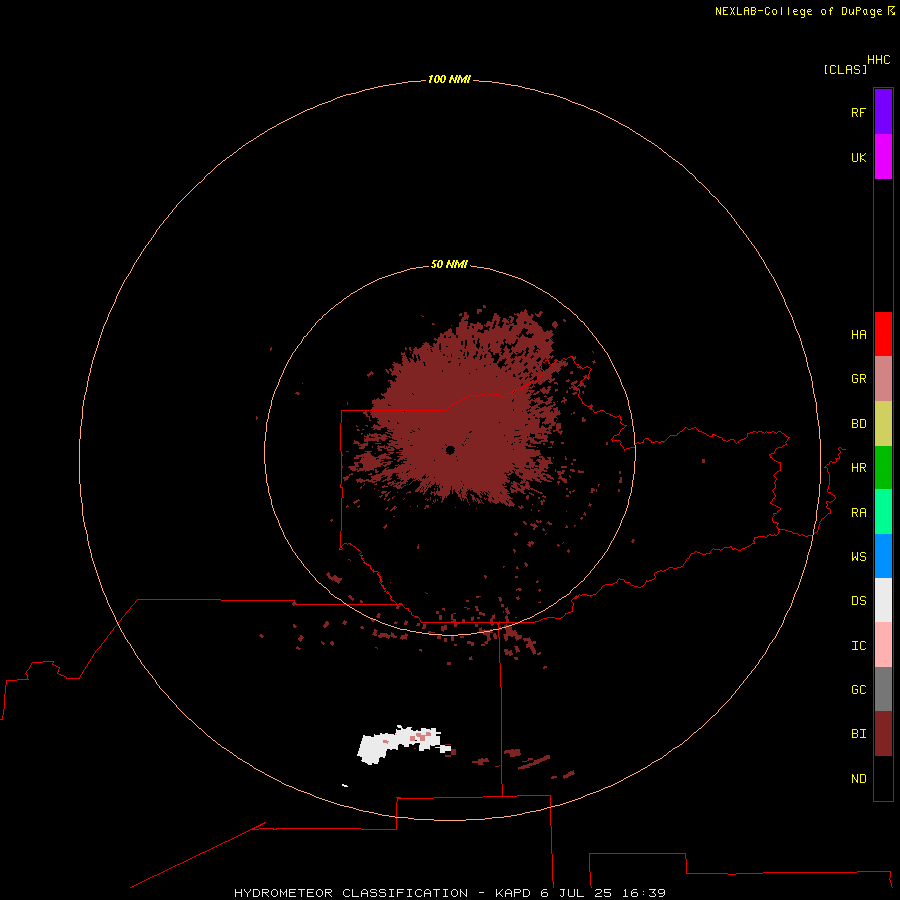Click the 100 NMI range ring label

click(x=449, y=79)
